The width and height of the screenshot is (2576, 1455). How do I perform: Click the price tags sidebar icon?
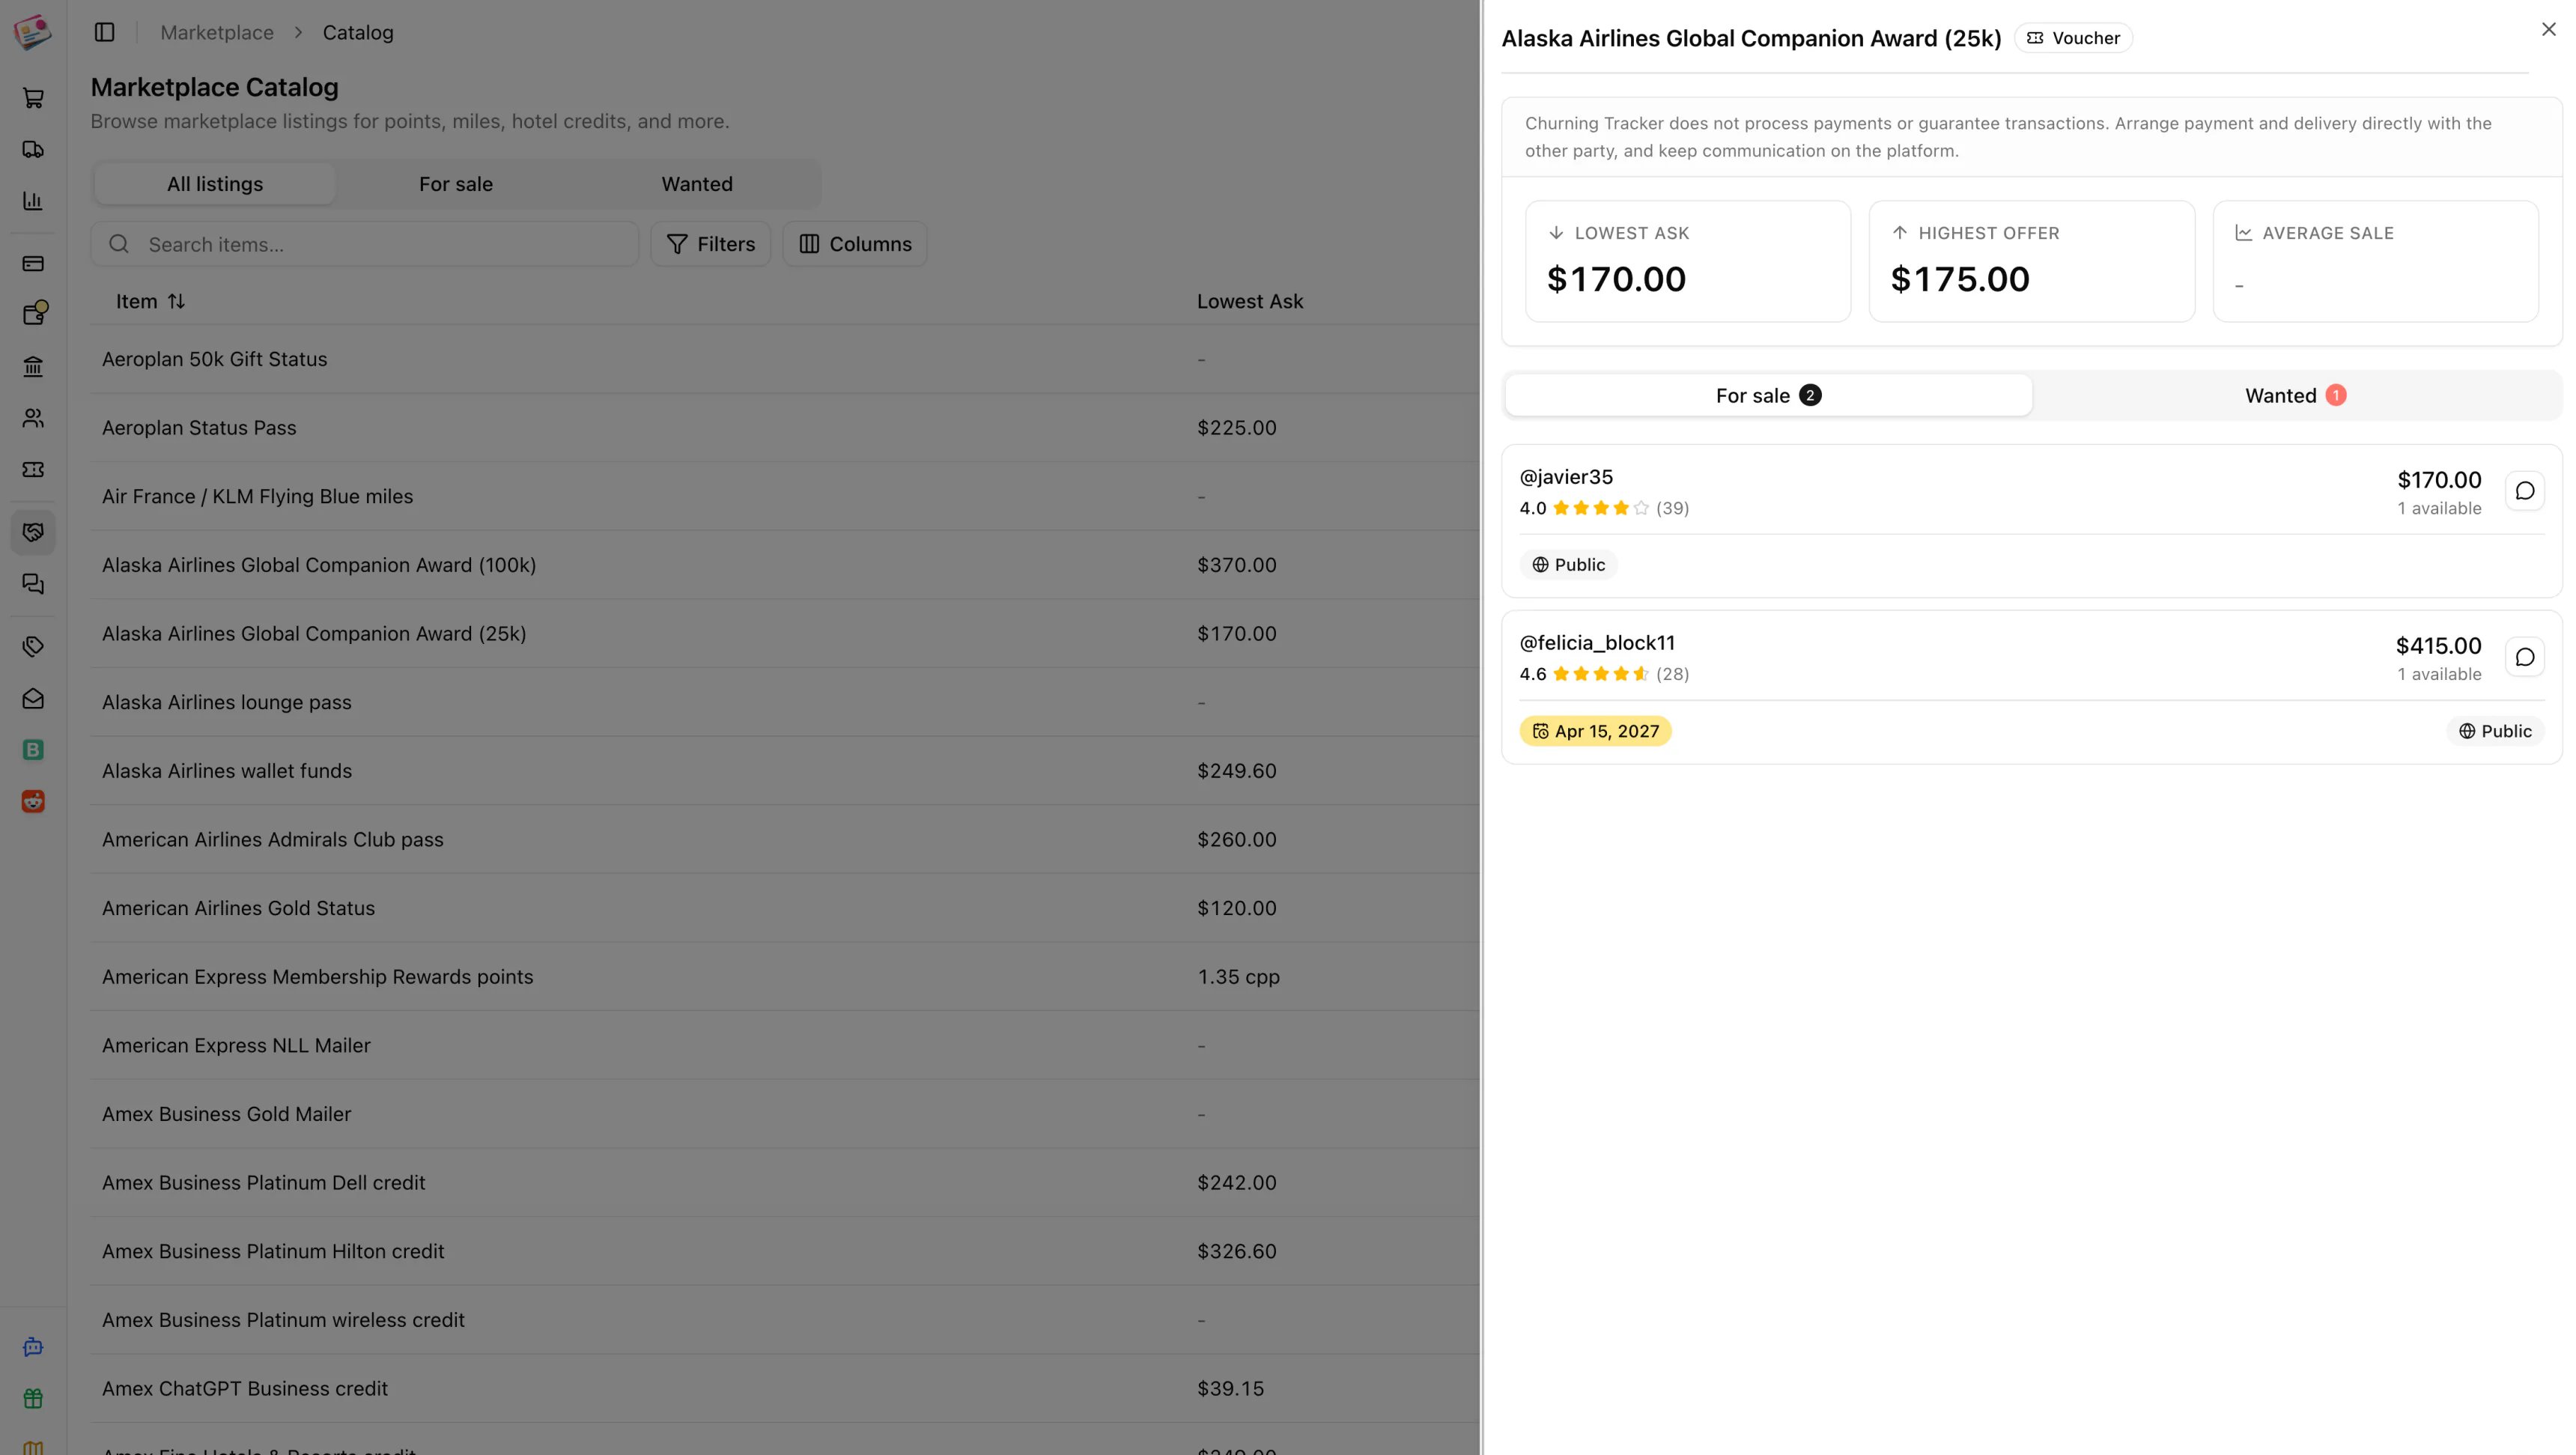tap(33, 647)
